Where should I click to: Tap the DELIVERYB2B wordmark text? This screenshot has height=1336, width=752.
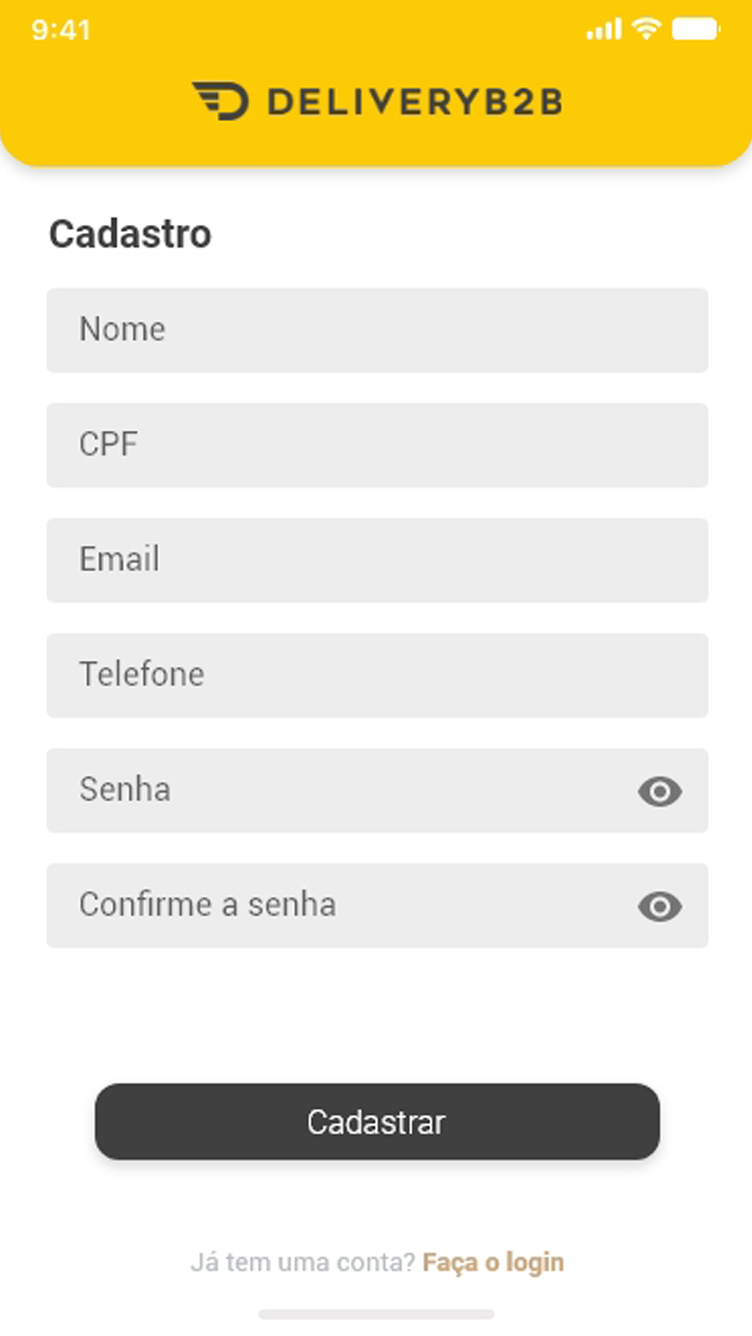coord(415,102)
